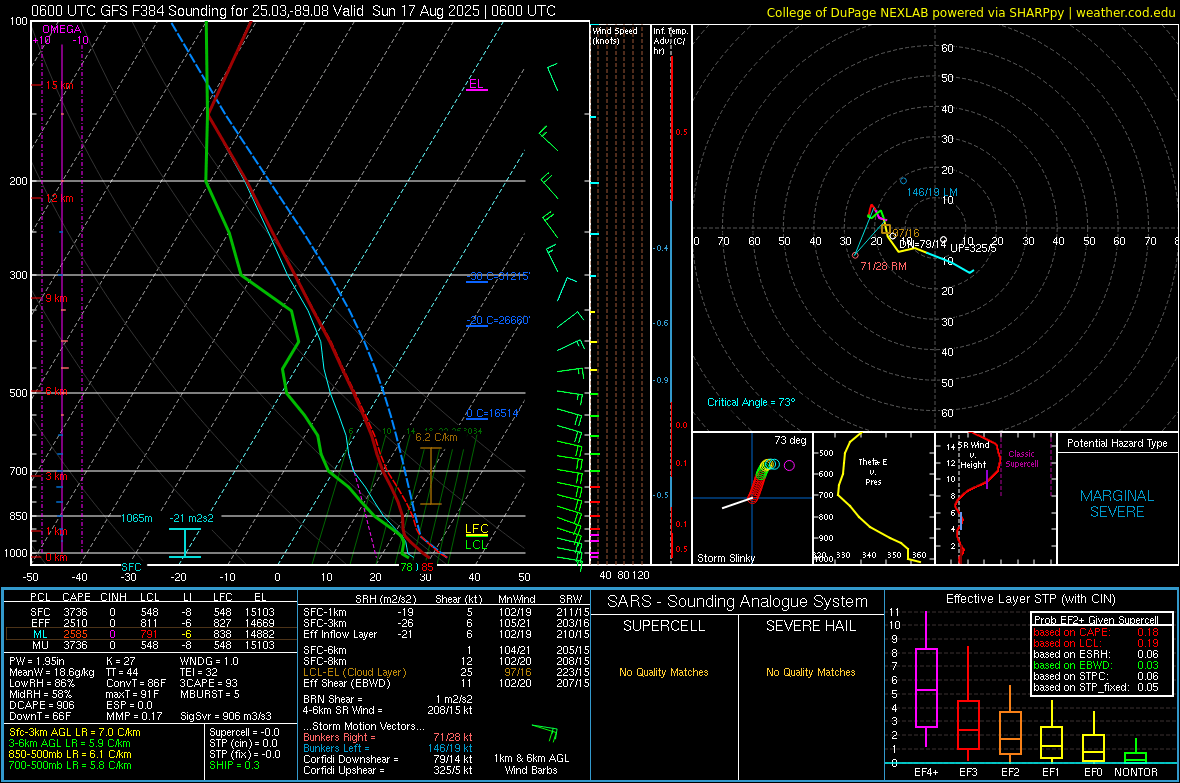Click the weather.cod.edu NEXLAB credit text

(x=970, y=12)
